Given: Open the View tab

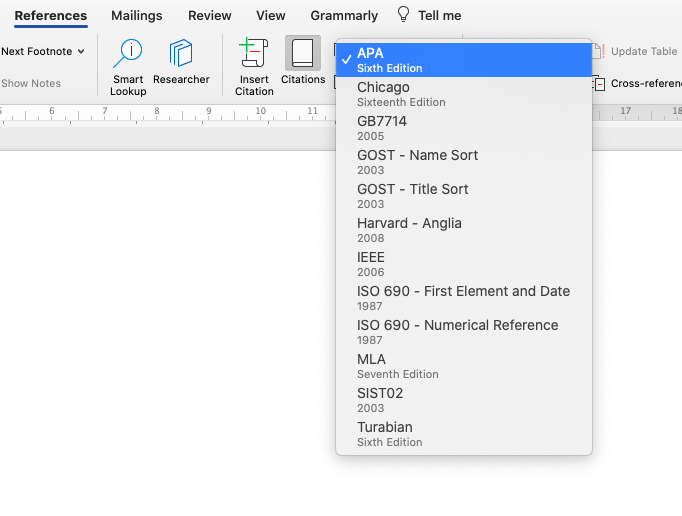Looking at the screenshot, I should point(271,16).
